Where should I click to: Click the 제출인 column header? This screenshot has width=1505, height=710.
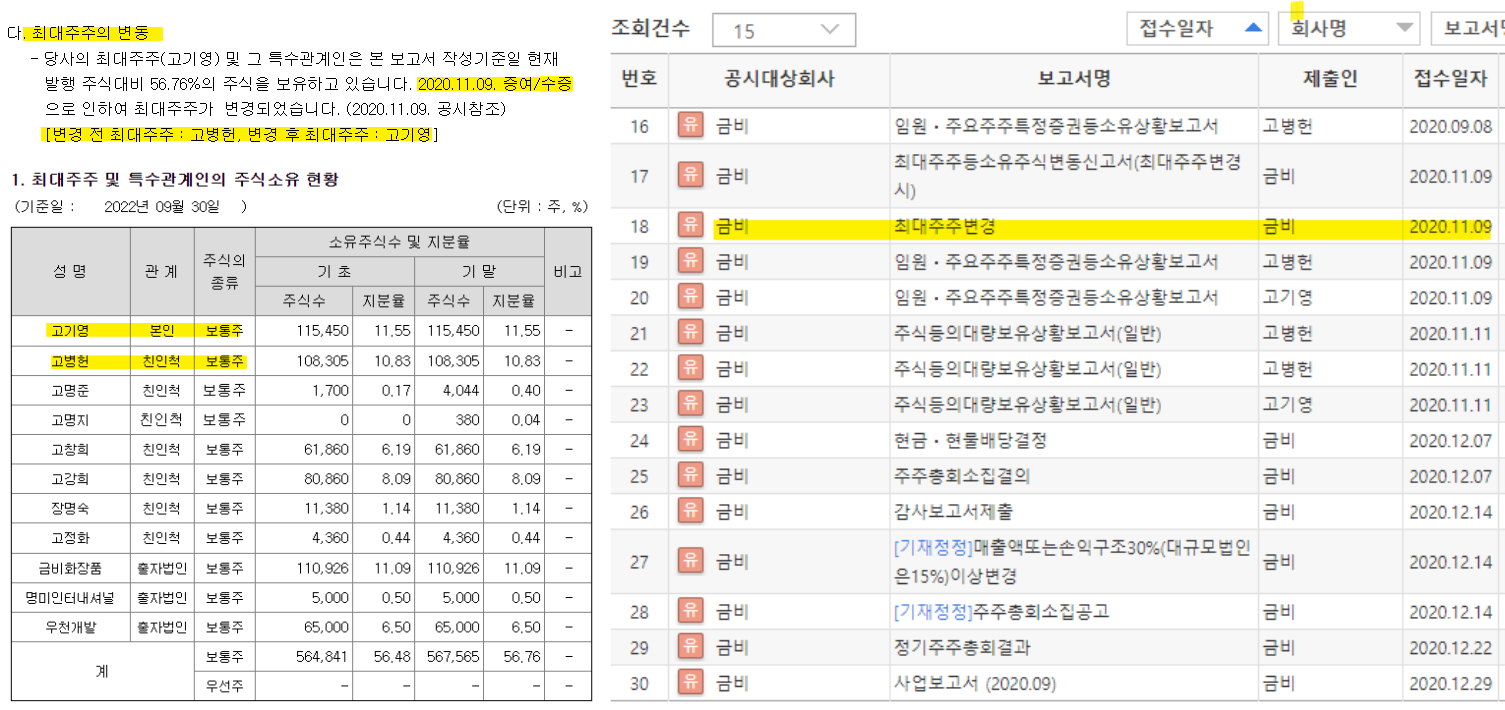coord(1329,80)
